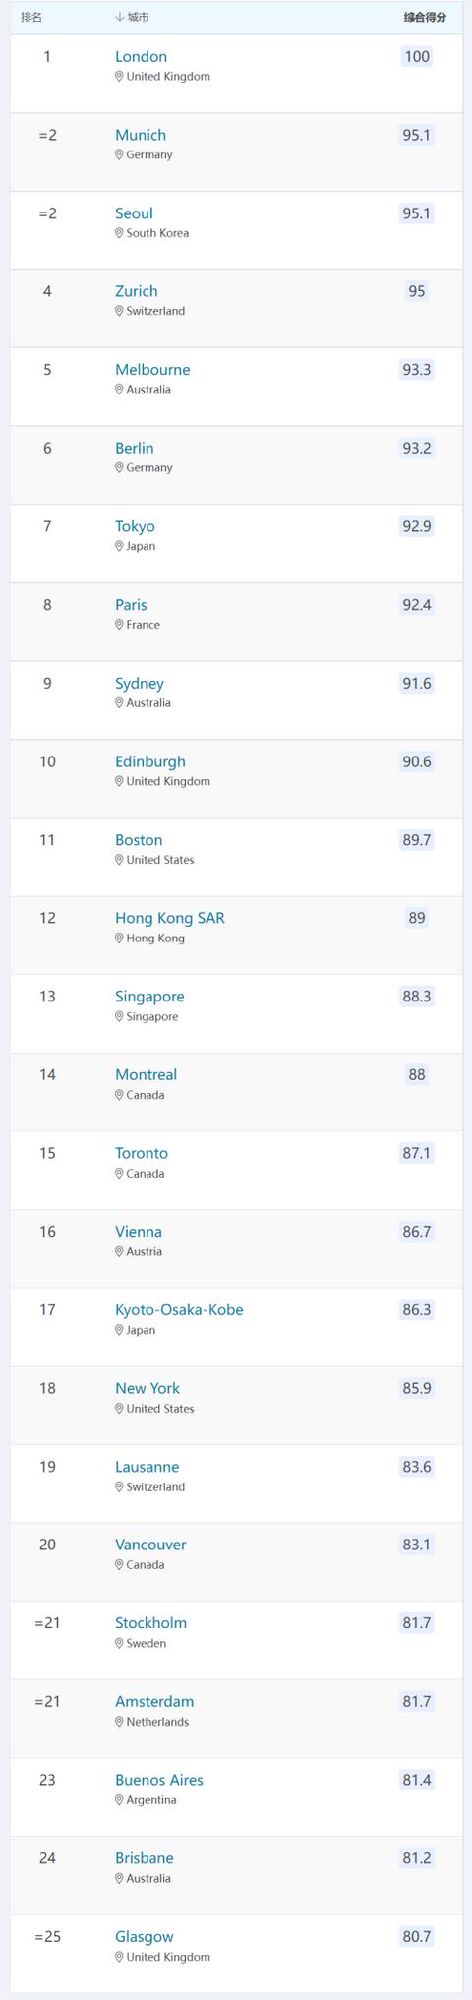Click the 100 score badge for London
Image resolution: width=472 pixels, height=2000 pixels.
(417, 57)
